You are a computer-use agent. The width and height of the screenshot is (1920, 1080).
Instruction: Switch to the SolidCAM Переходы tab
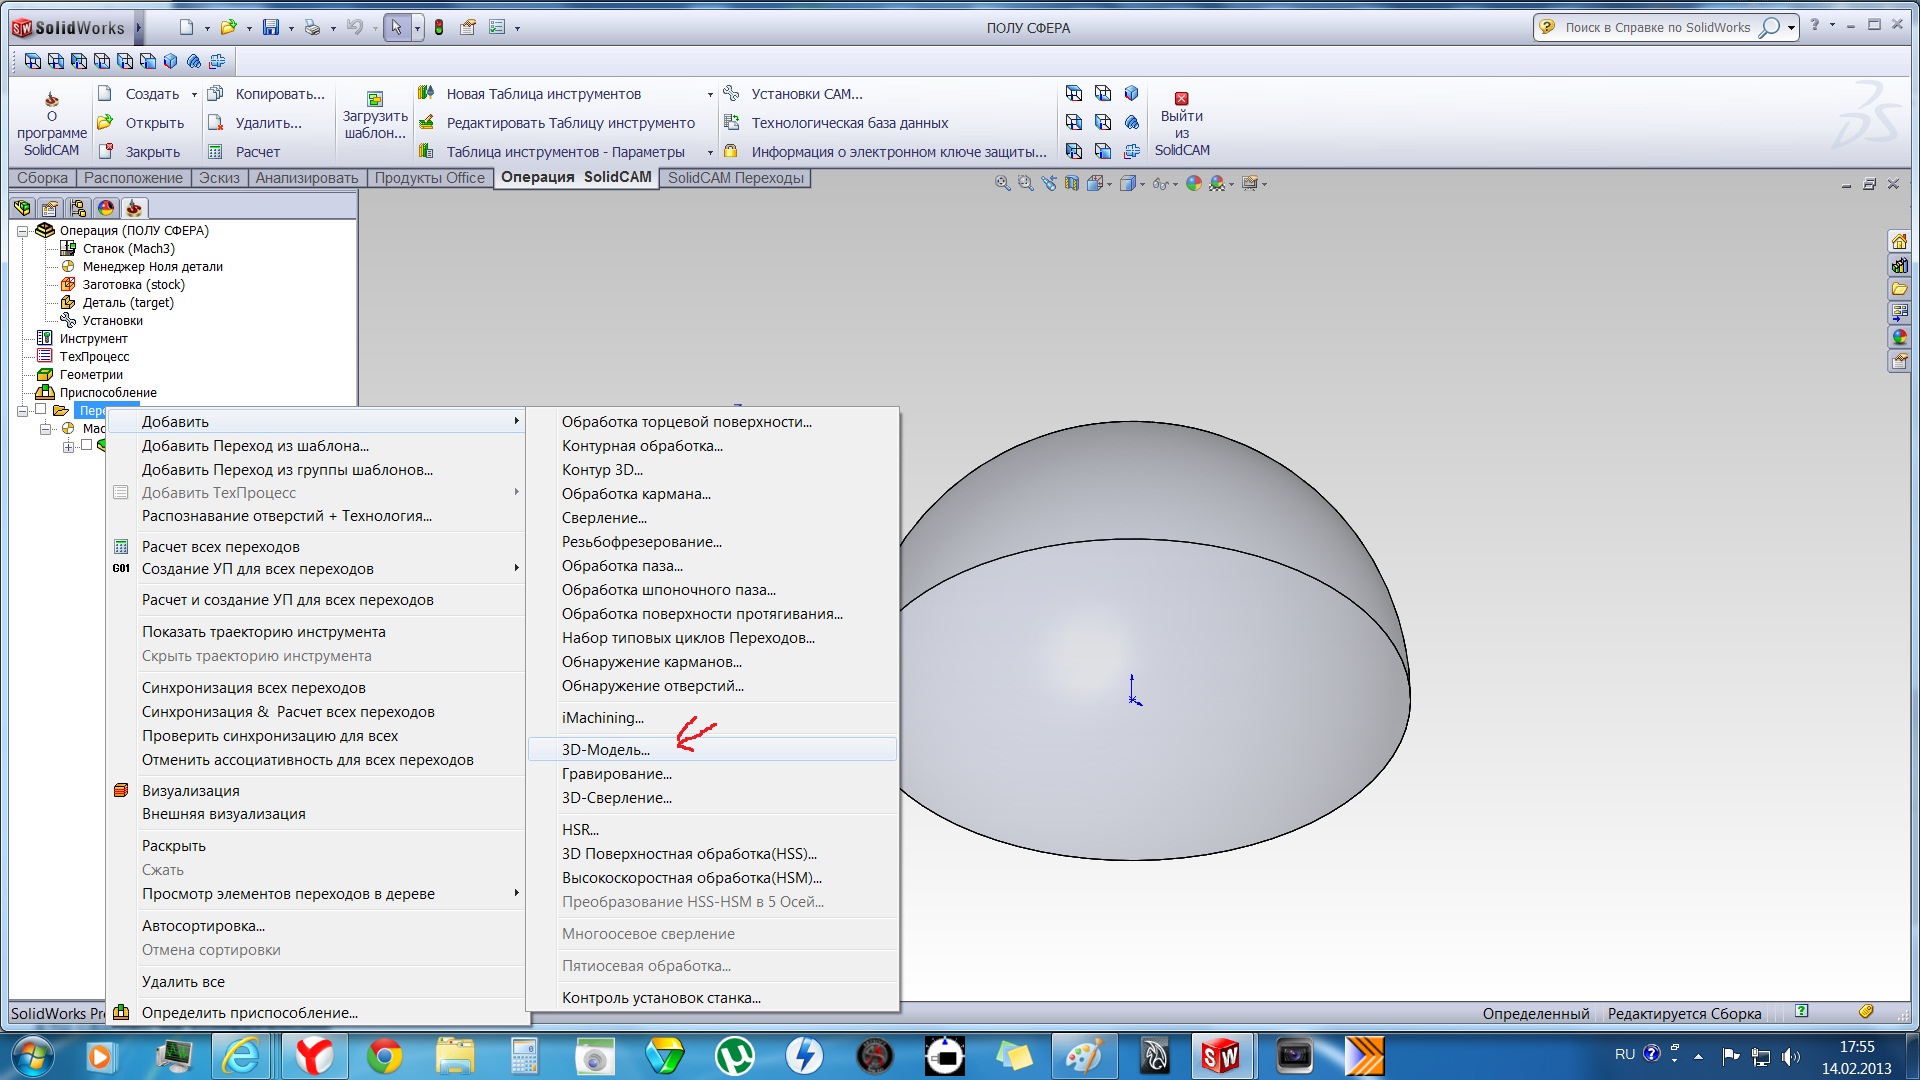pos(735,178)
